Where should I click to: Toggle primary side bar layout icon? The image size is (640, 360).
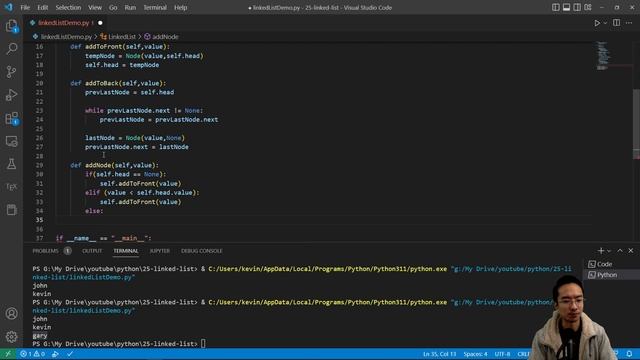coord(556,7)
